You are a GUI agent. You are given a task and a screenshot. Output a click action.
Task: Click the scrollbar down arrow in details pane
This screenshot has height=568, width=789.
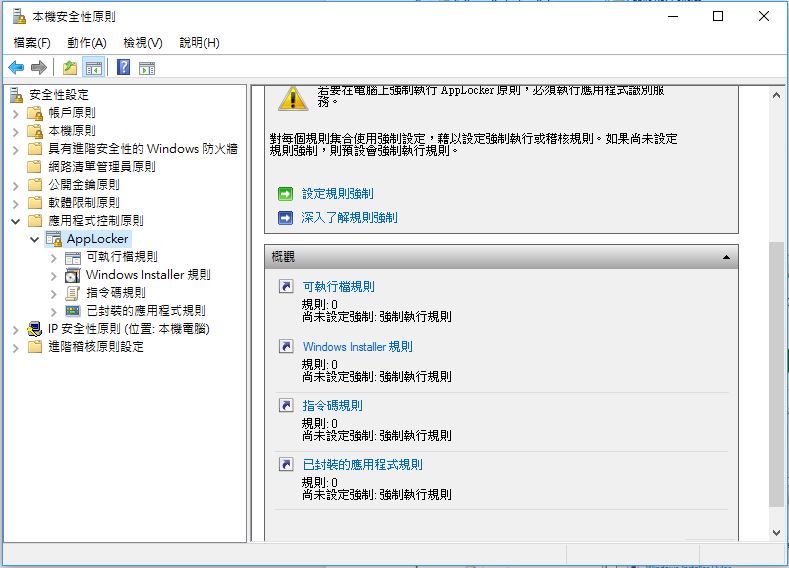pyautogui.click(x=776, y=532)
